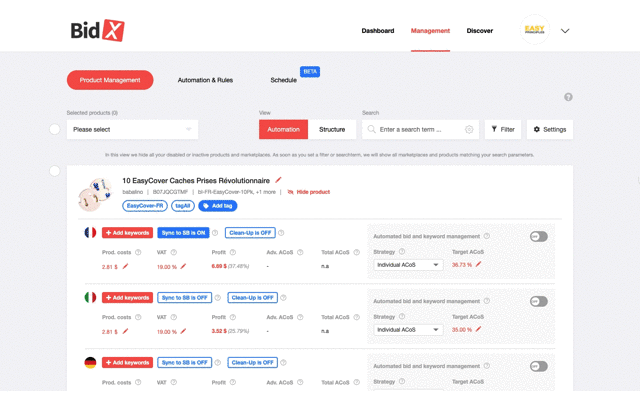This screenshot has height=400, width=640.
Task: Click the tagAll tag
Action: click(x=183, y=206)
